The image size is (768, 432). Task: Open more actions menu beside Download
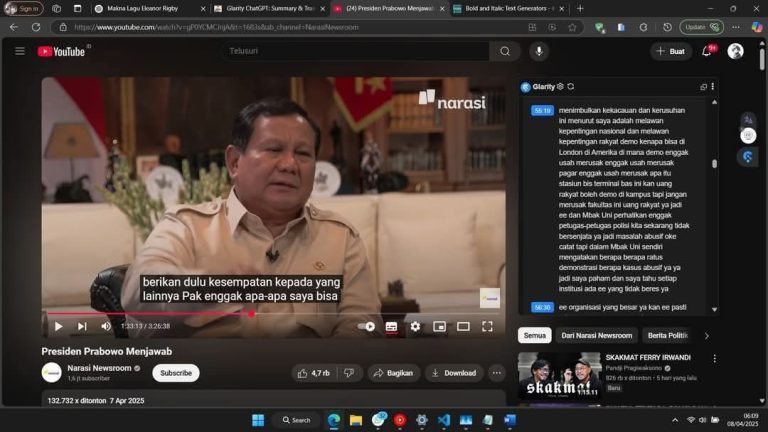[x=496, y=373]
